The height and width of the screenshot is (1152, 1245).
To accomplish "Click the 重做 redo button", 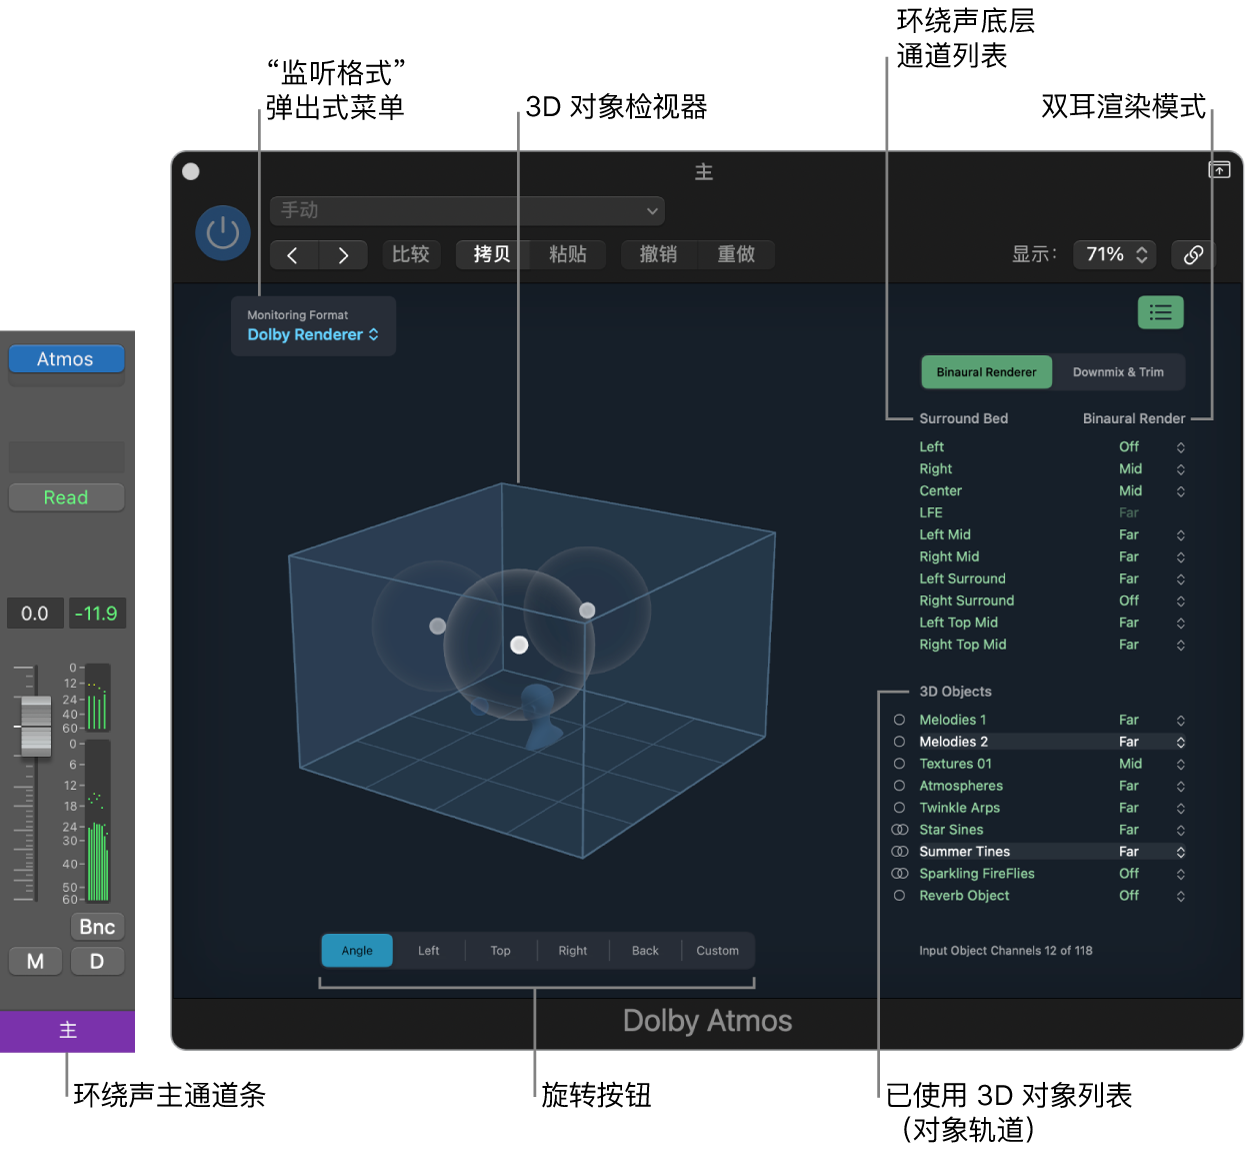I will (736, 255).
